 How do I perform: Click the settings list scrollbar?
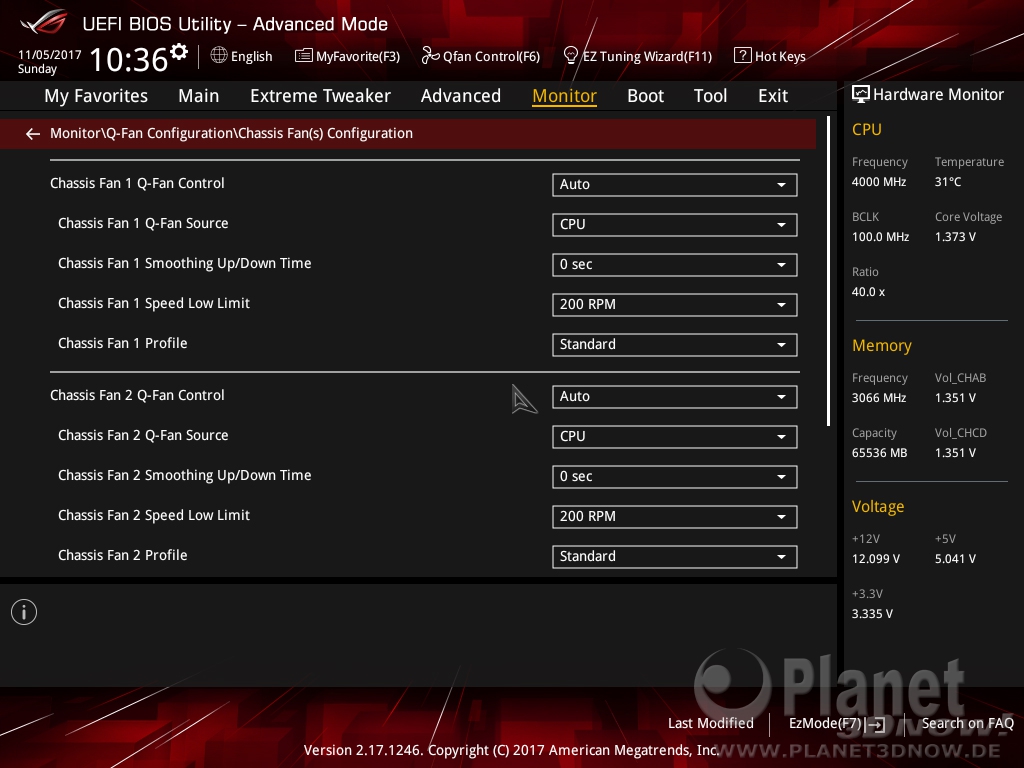828,272
